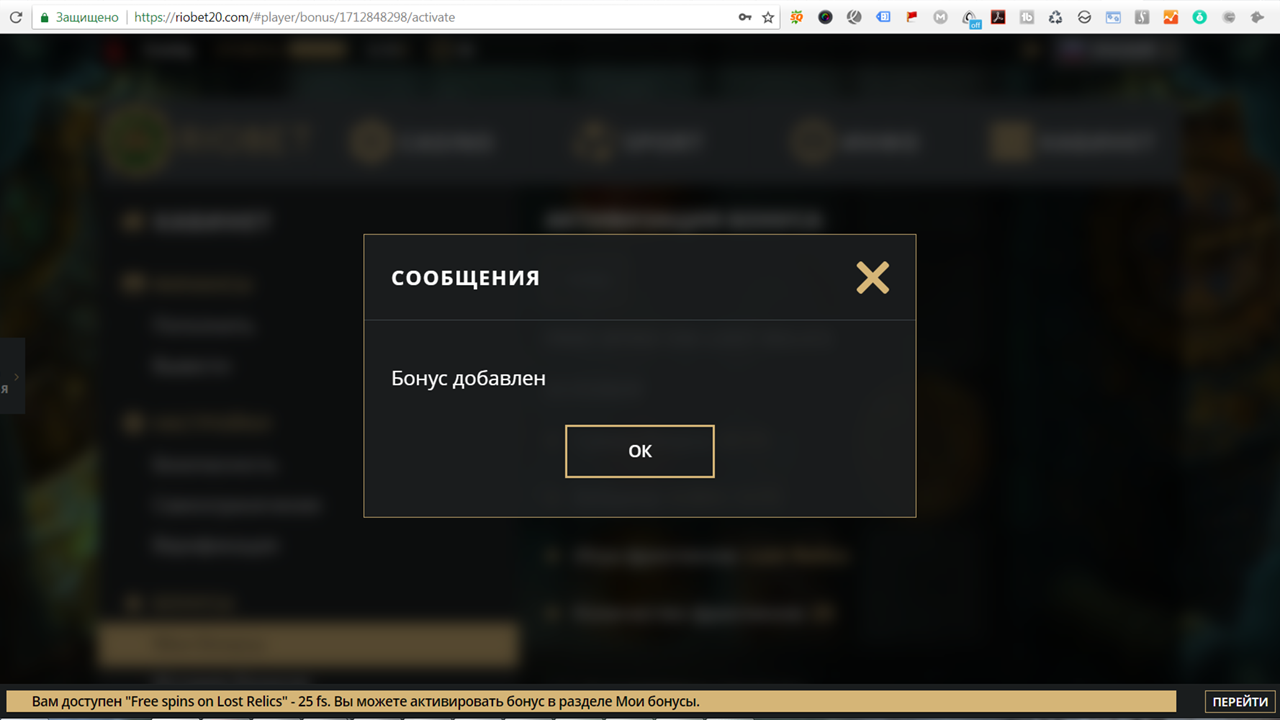Open the blue tag extension icon
Viewport: 1280px width, 720px height.
[883, 17]
